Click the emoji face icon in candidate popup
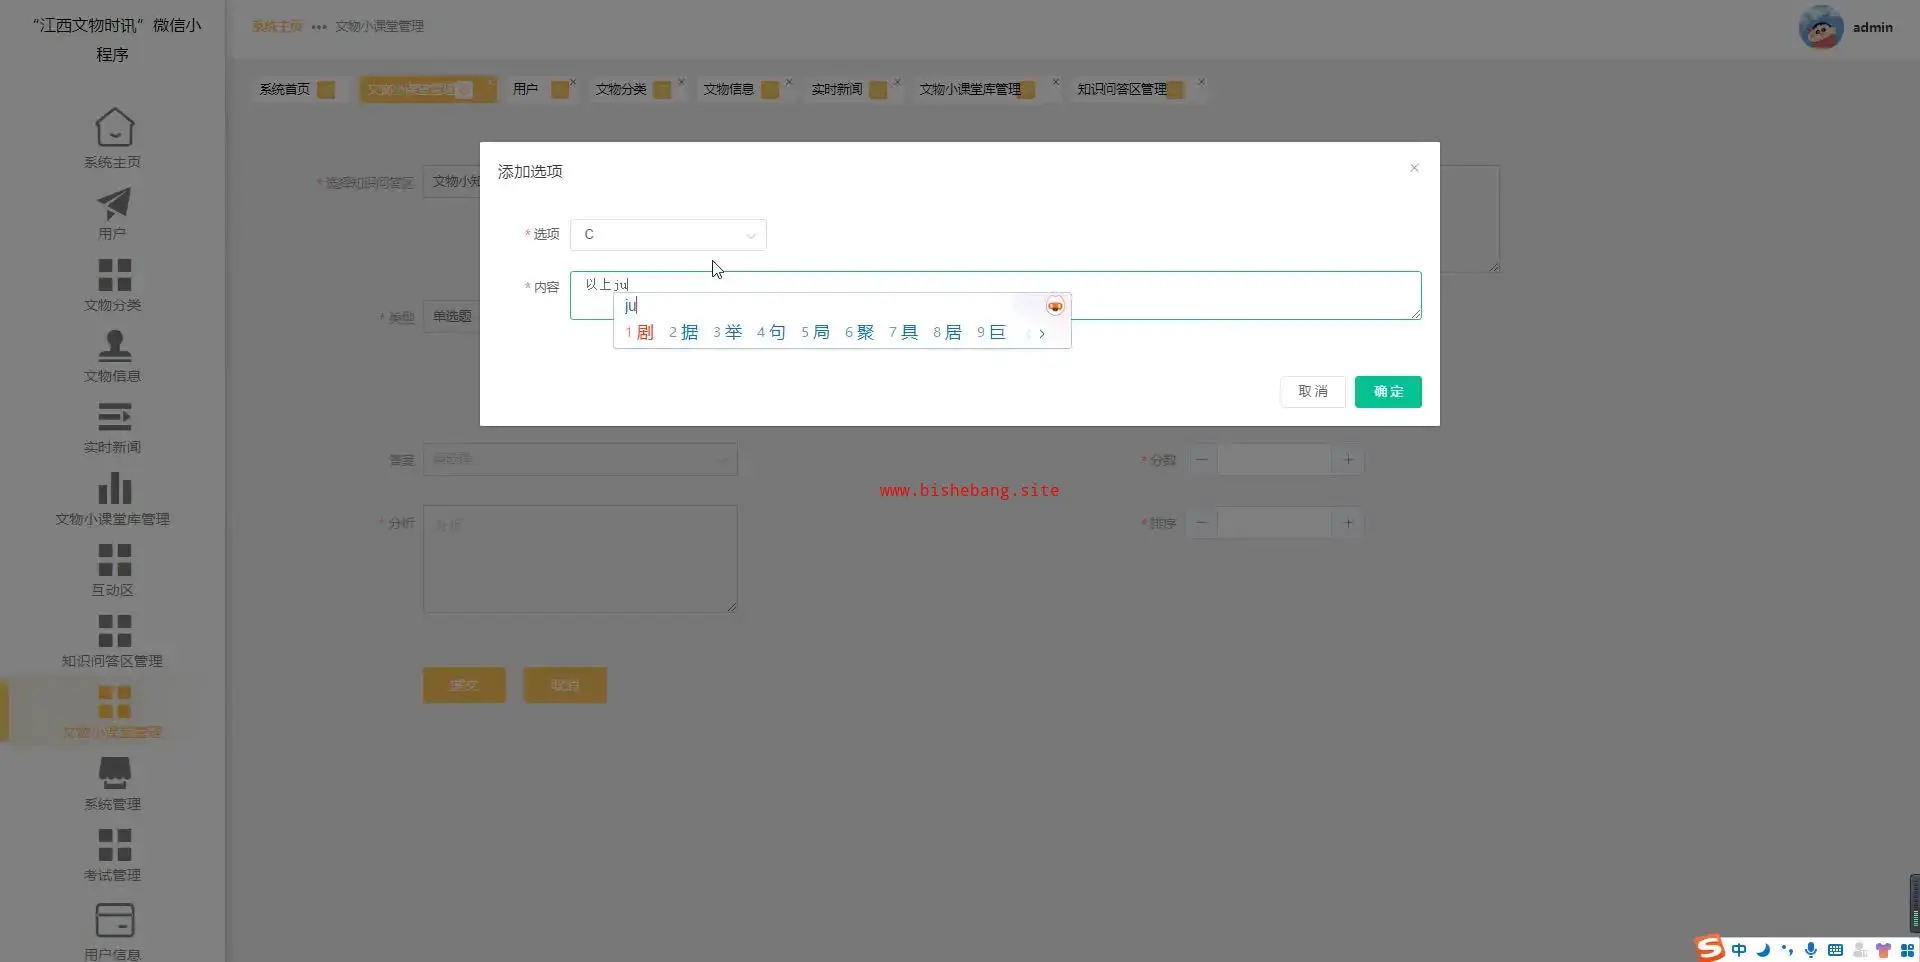Screen dimensions: 1920x962 (1055, 306)
